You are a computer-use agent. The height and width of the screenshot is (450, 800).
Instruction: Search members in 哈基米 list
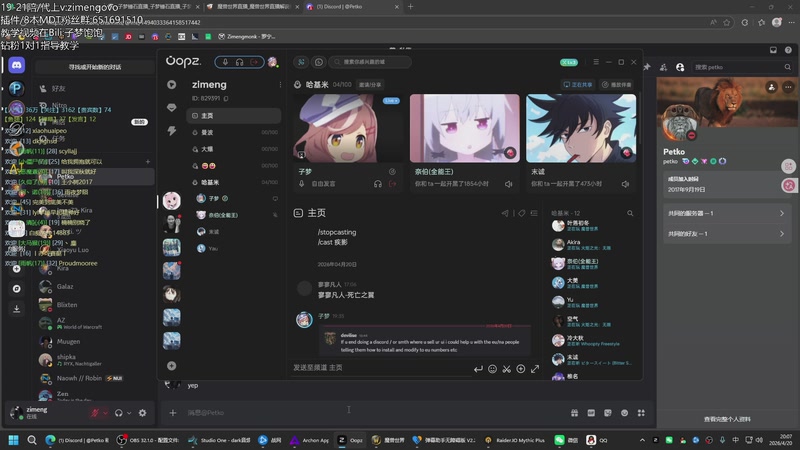(630, 213)
